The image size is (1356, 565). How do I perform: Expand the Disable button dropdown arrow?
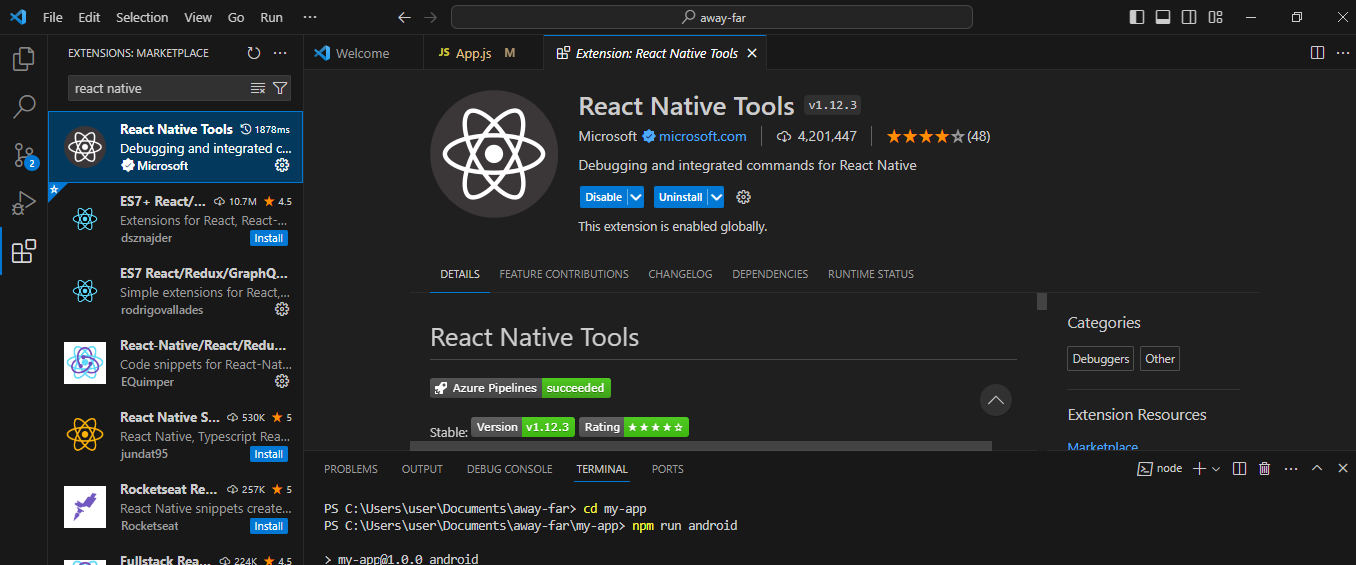click(x=636, y=197)
